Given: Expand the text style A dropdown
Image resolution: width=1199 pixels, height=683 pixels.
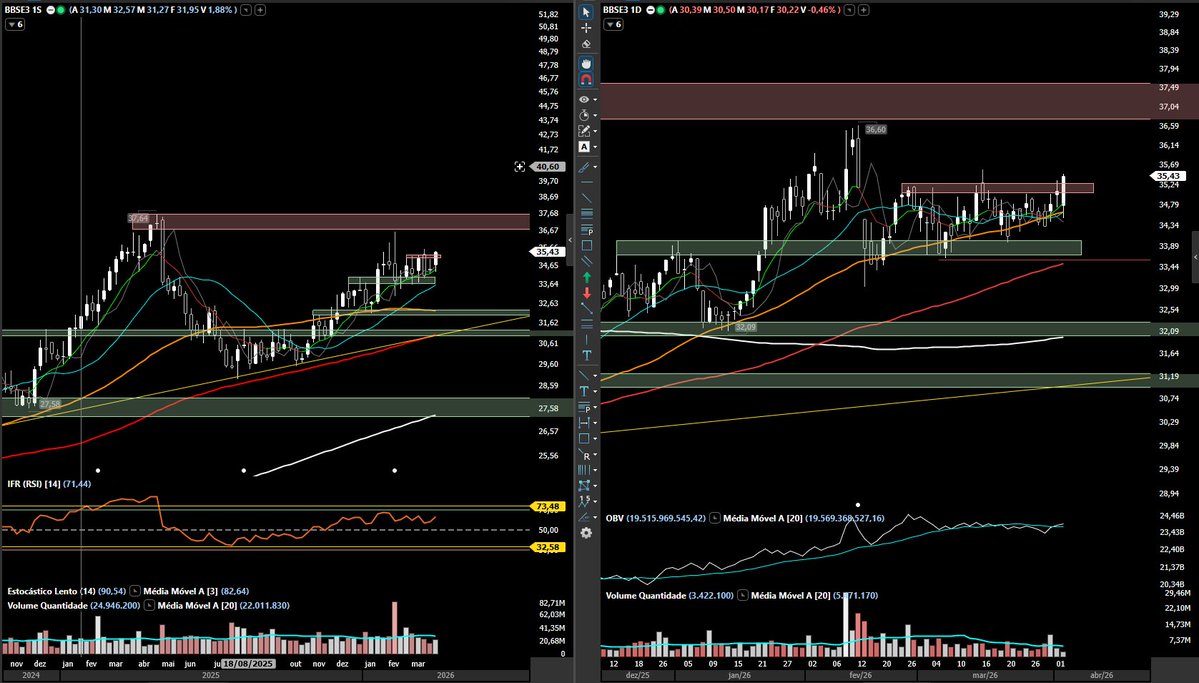Looking at the screenshot, I should pyautogui.click(x=595, y=147).
